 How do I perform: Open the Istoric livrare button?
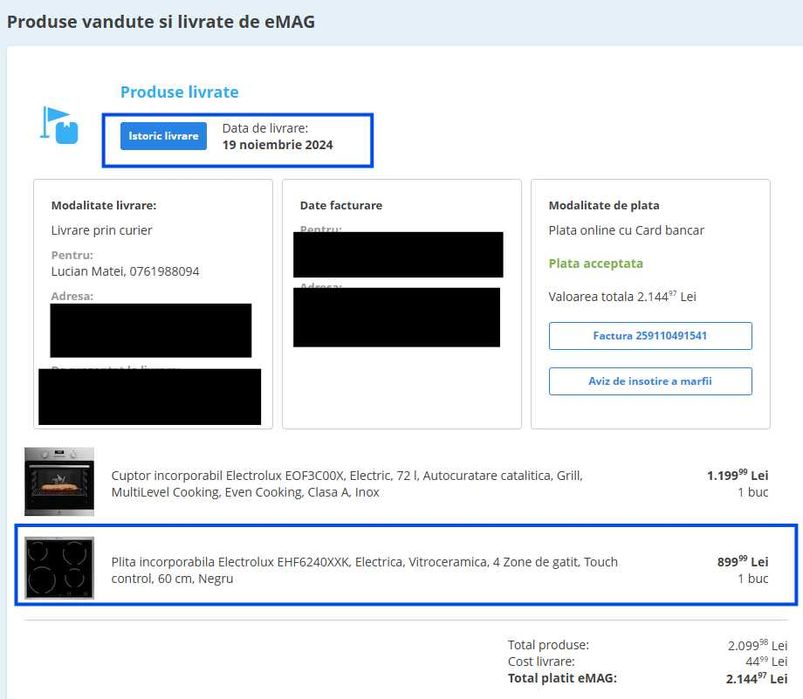(163, 136)
